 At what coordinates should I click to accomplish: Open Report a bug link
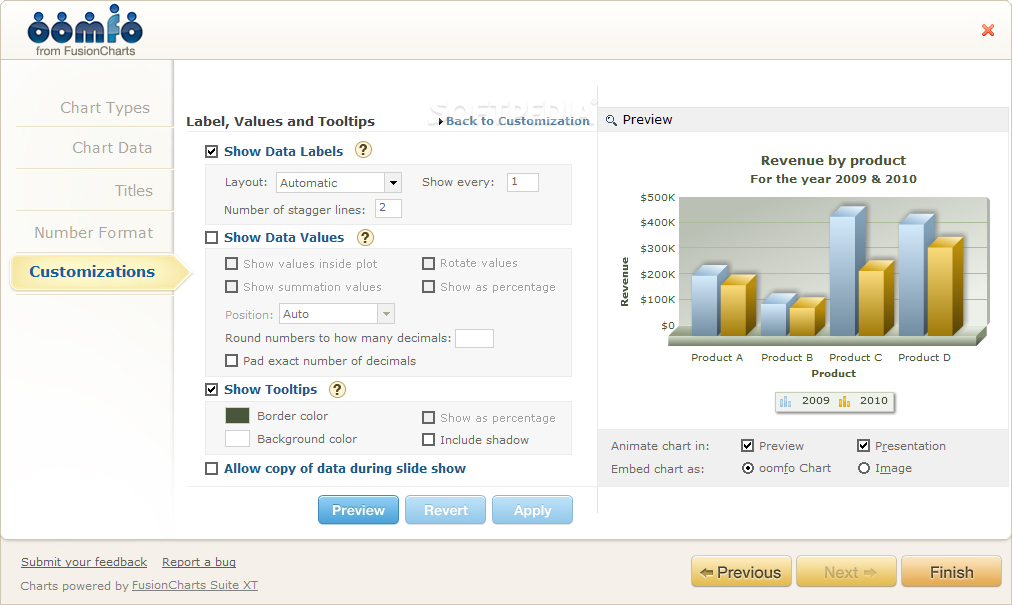(199, 562)
